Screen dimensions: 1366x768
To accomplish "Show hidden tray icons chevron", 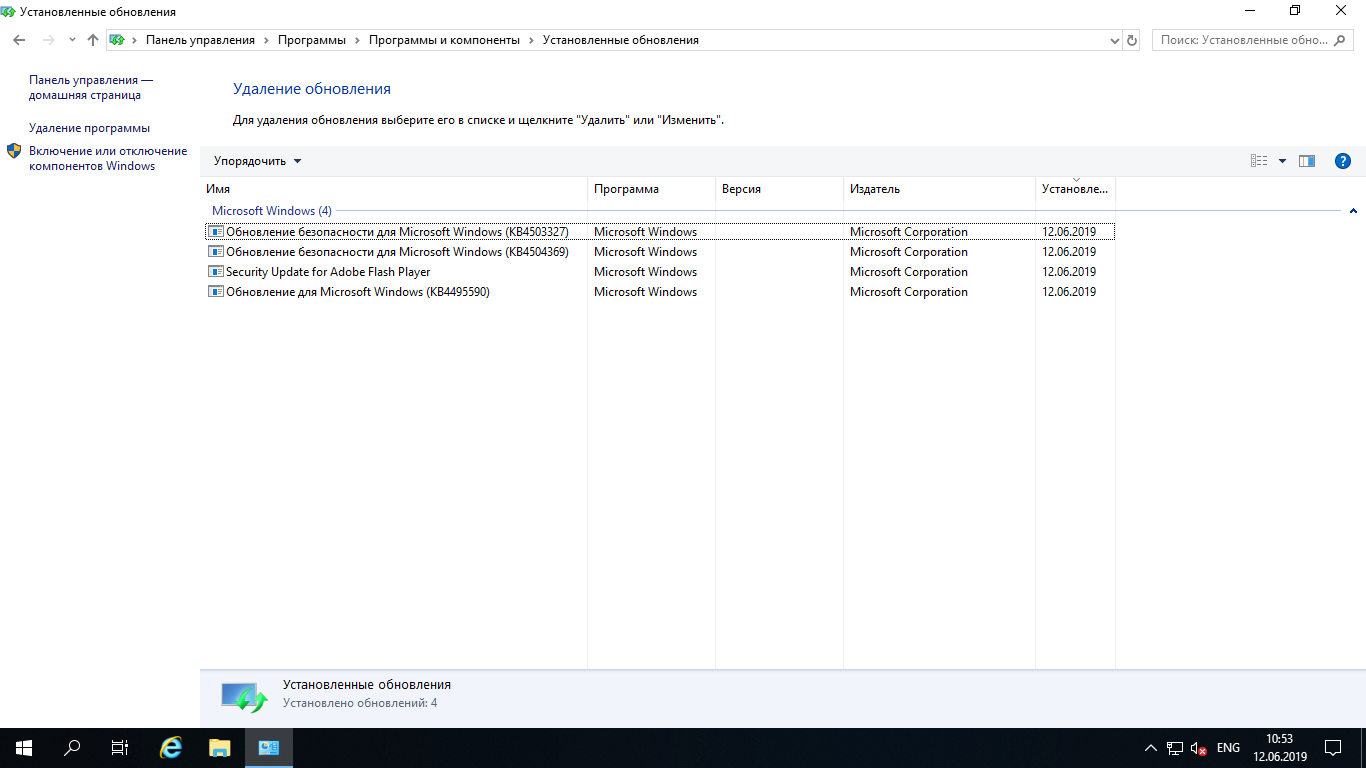I will 1150,748.
